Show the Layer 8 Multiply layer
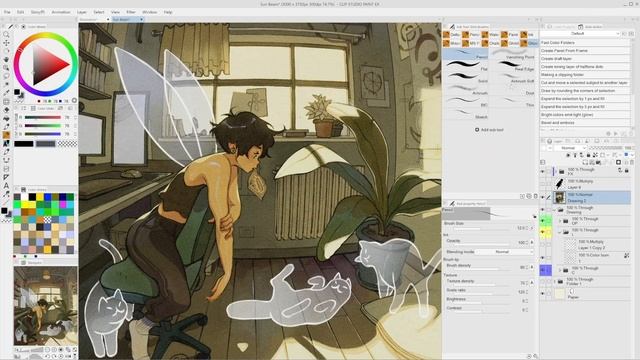Image resolution: width=640 pixels, height=360 pixels. tap(542, 184)
